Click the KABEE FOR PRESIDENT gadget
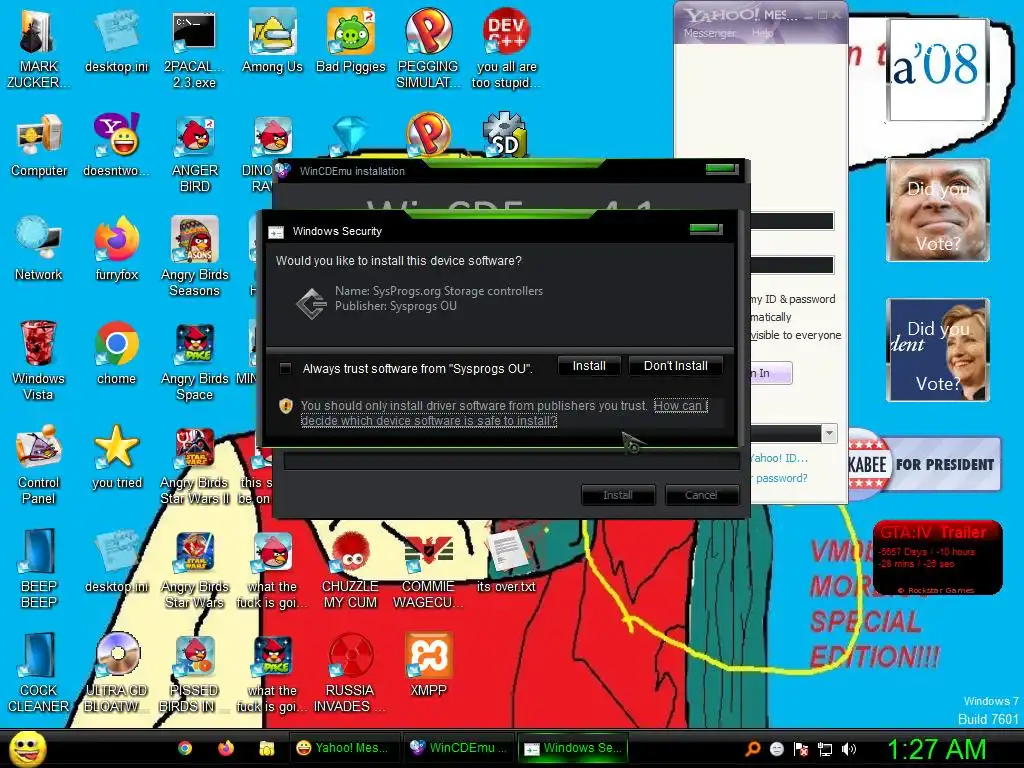This screenshot has width=1024, height=768. (923, 464)
